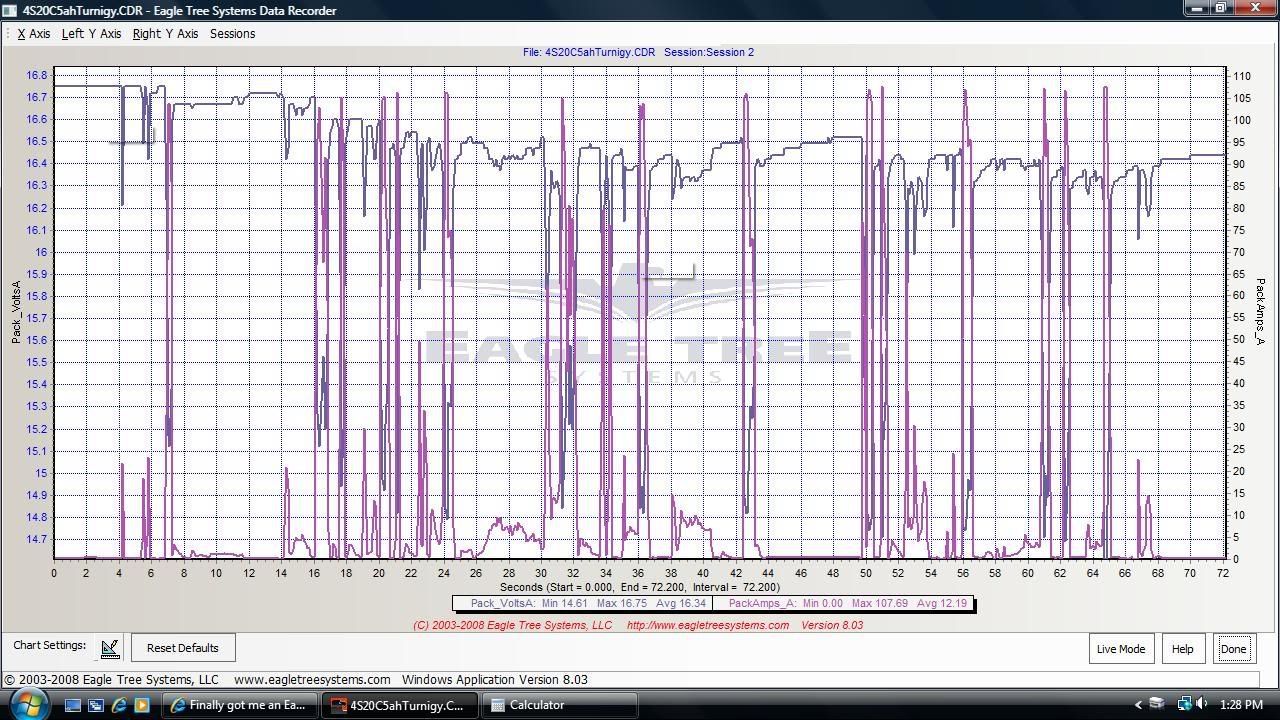Click the Done button

click(x=1233, y=648)
